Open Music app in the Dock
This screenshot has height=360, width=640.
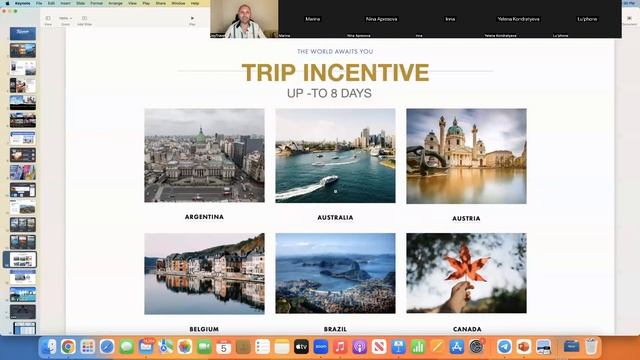340,347
